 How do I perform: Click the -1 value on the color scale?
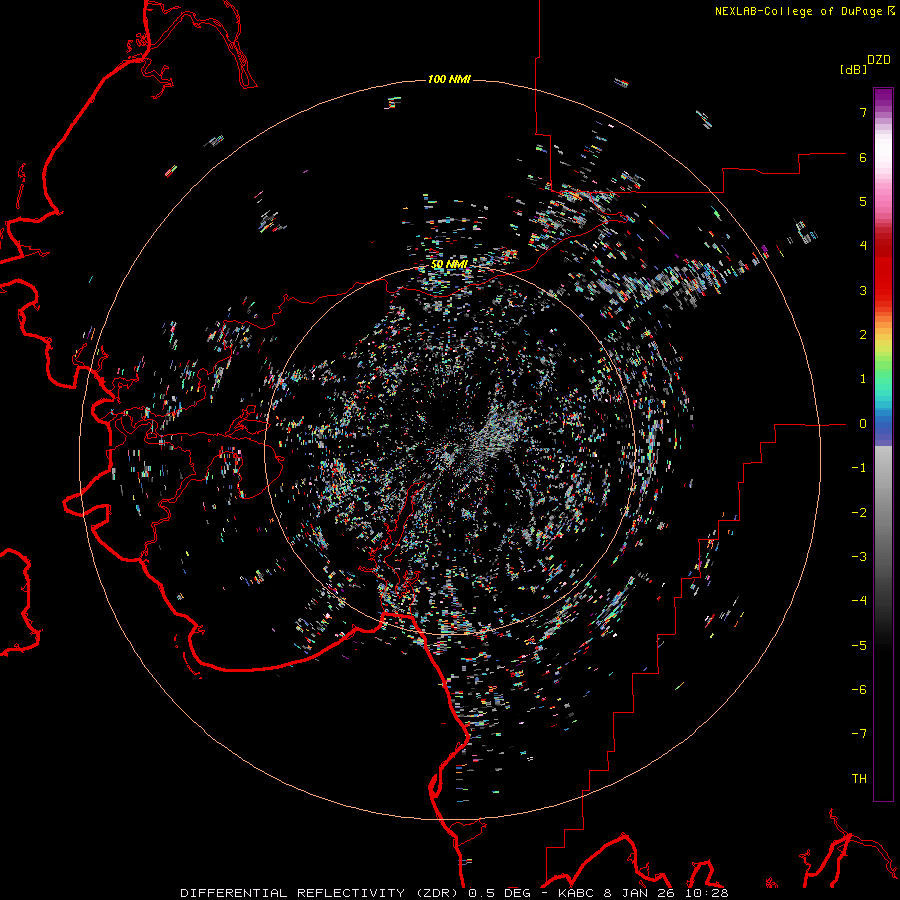point(859,468)
